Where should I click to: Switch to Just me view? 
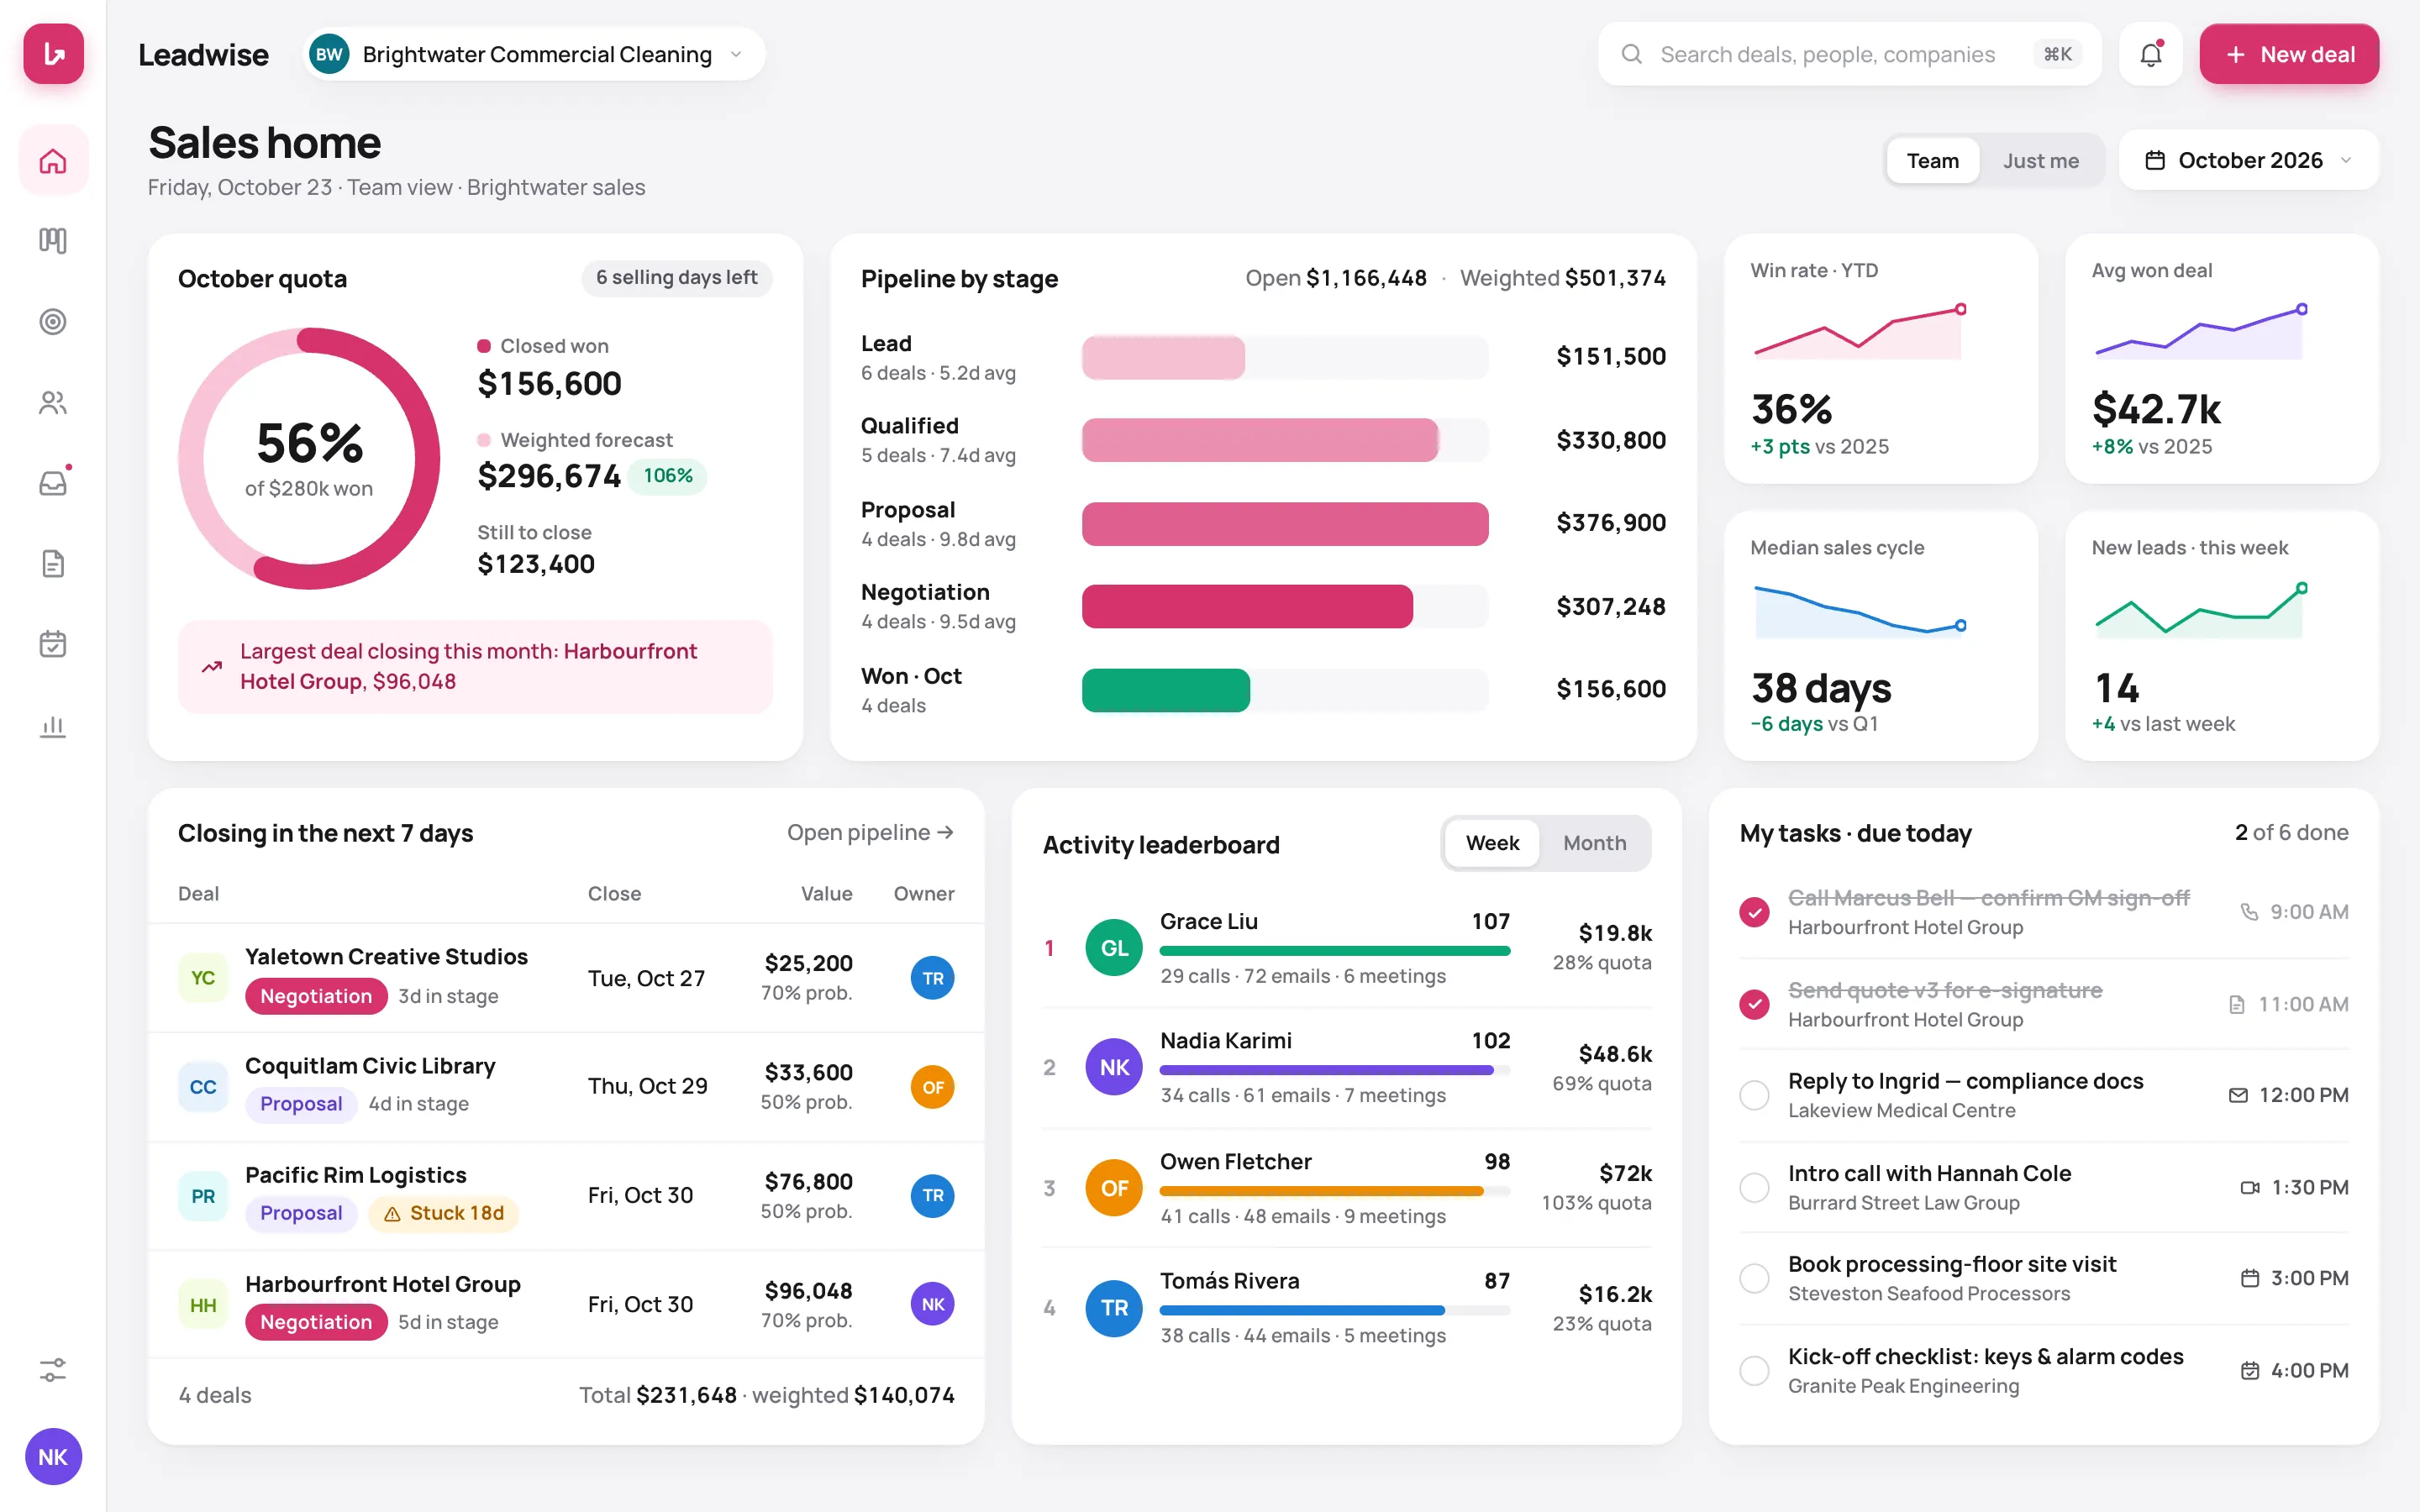[2040, 161]
